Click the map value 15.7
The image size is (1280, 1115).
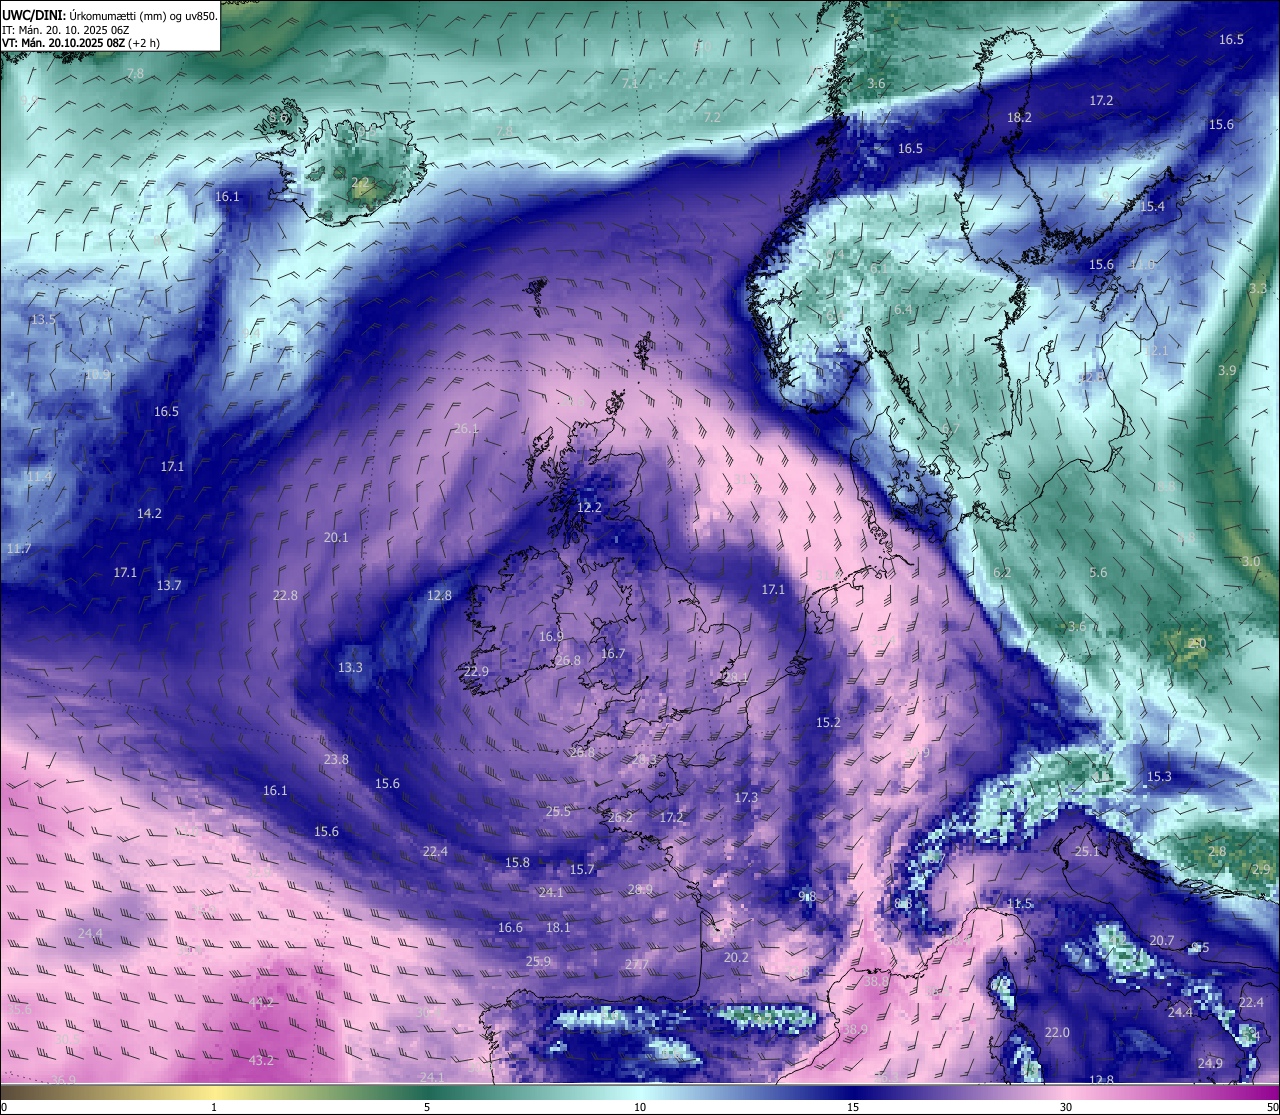pyautogui.click(x=582, y=869)
